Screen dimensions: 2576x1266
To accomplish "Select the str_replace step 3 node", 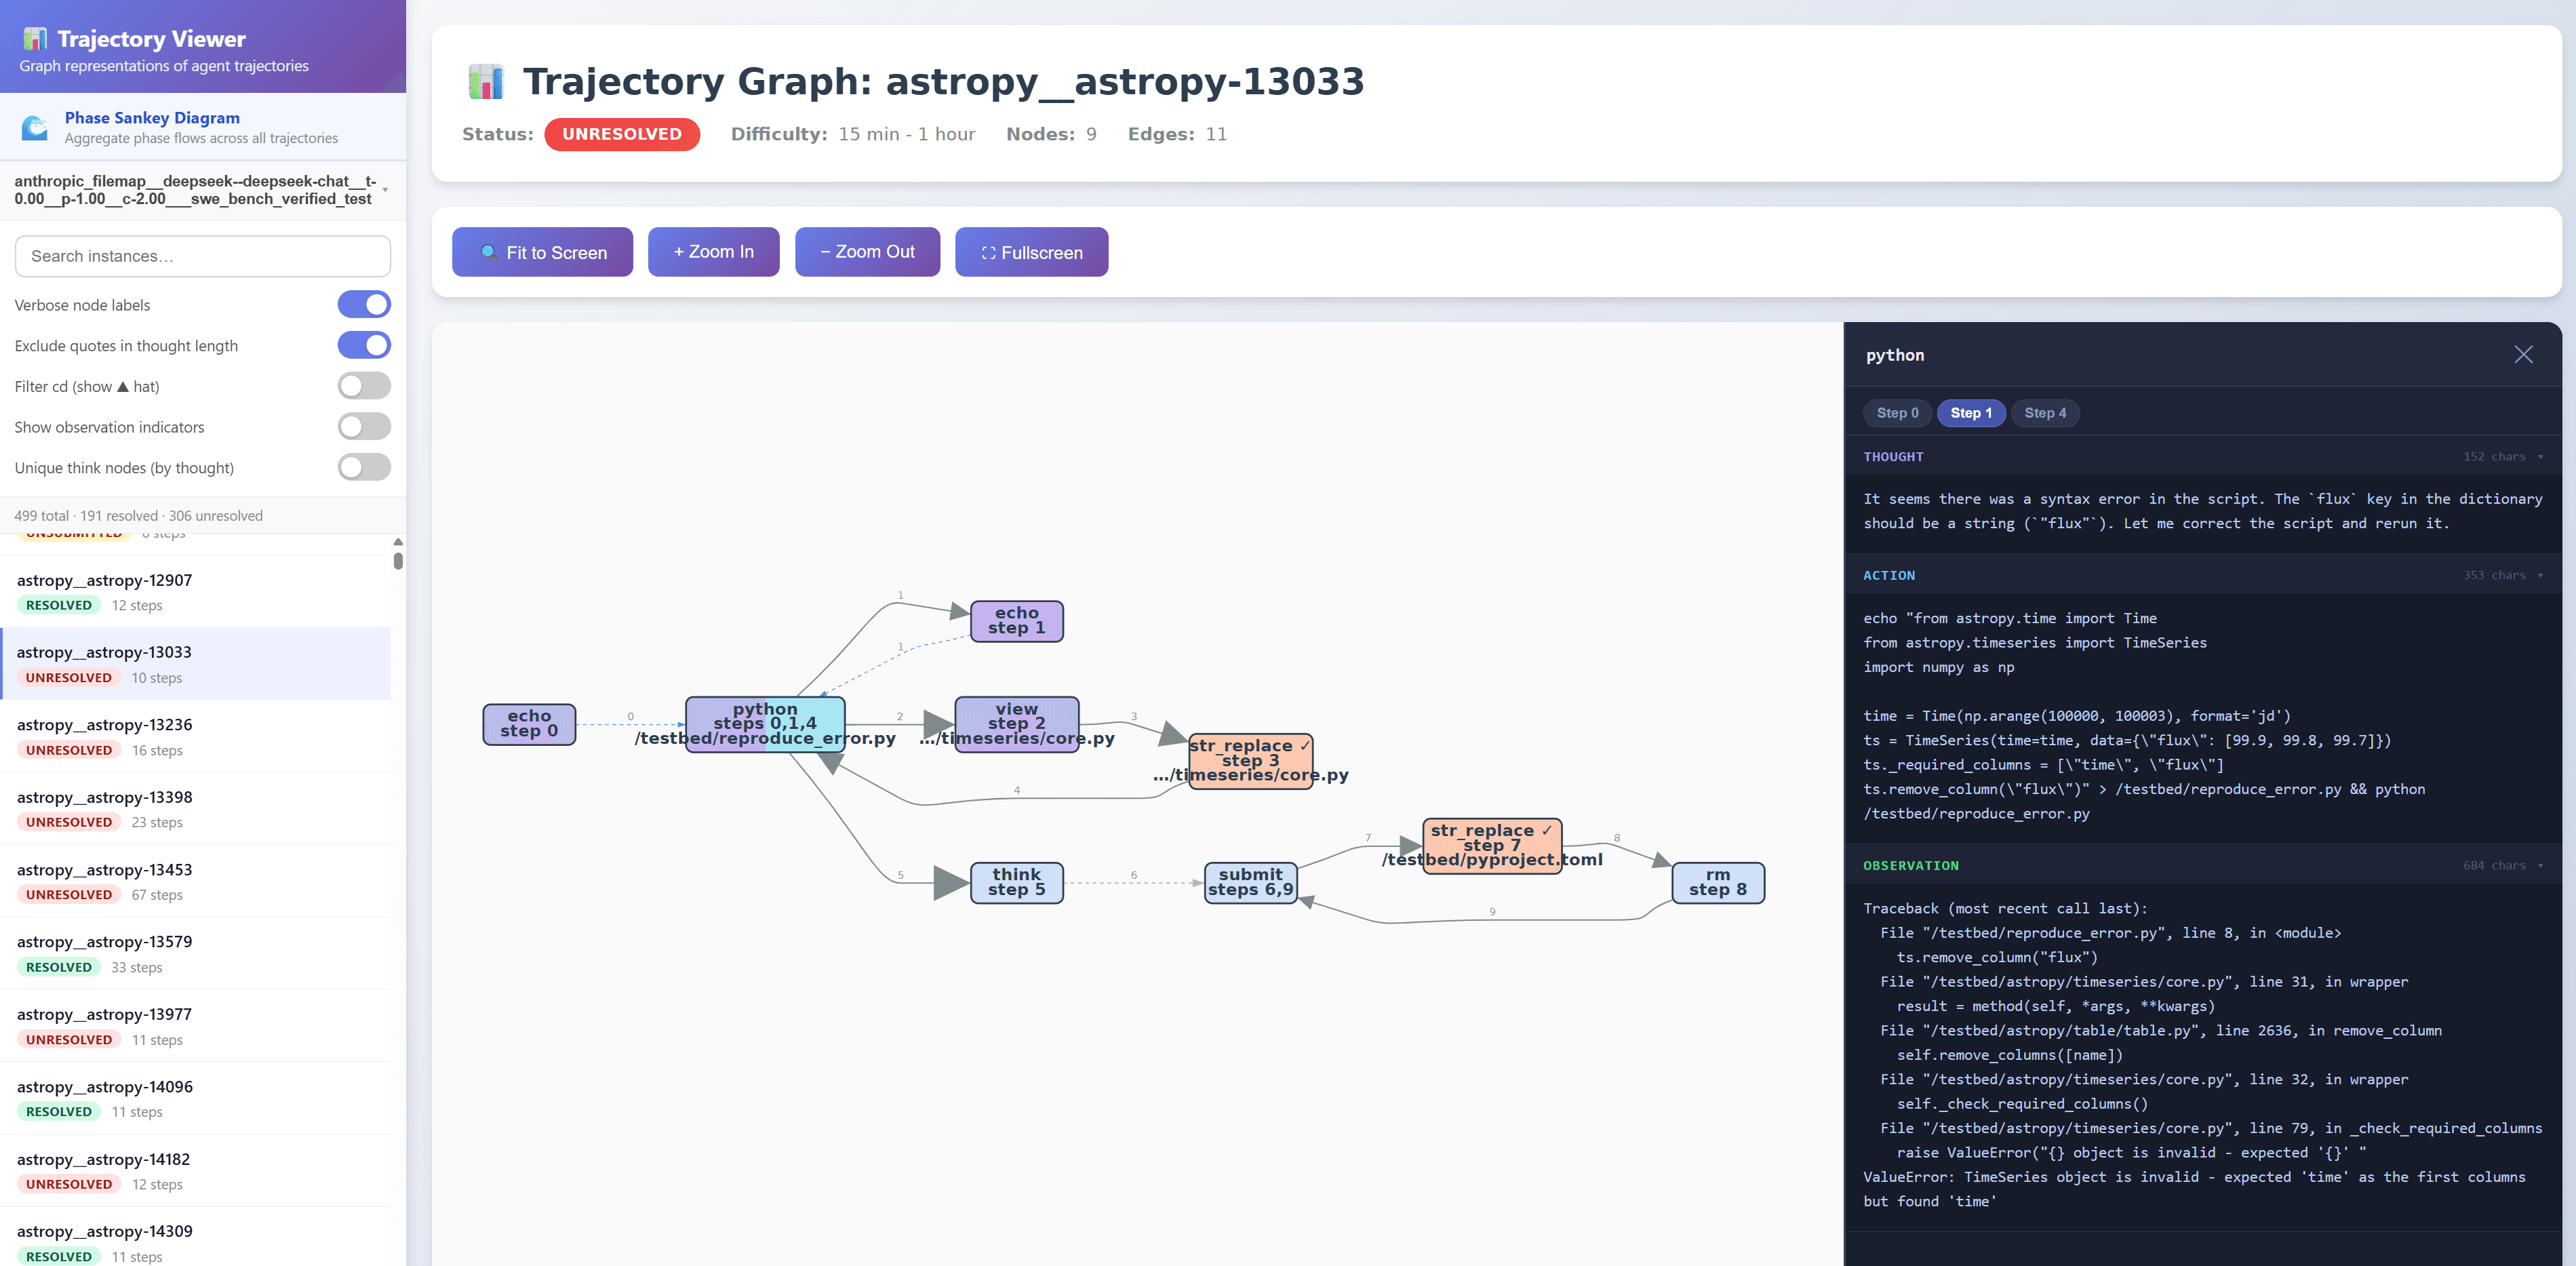I will [1250, 761].
